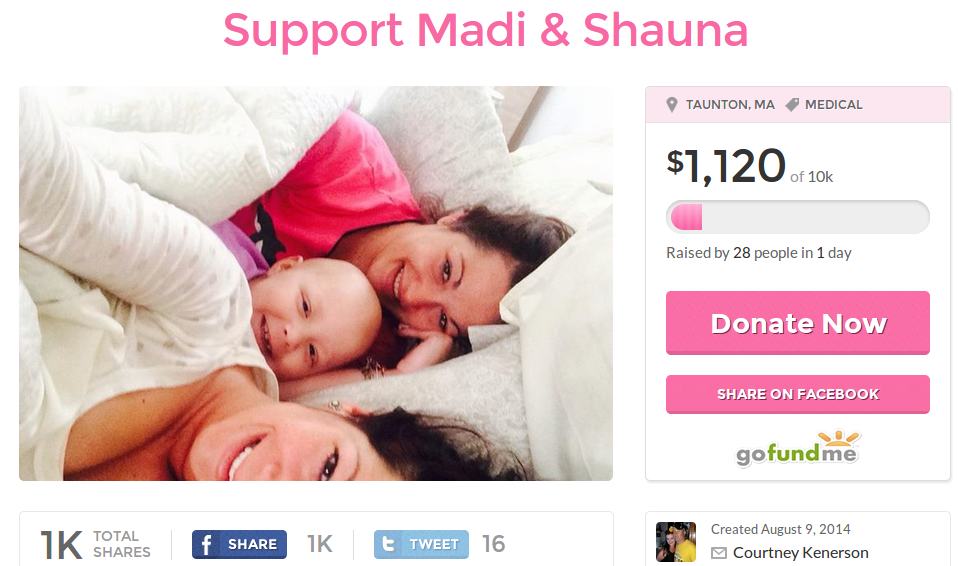Open the Taunton, MA location link
Screen dimensions: 958x566
tap(730, 105)
